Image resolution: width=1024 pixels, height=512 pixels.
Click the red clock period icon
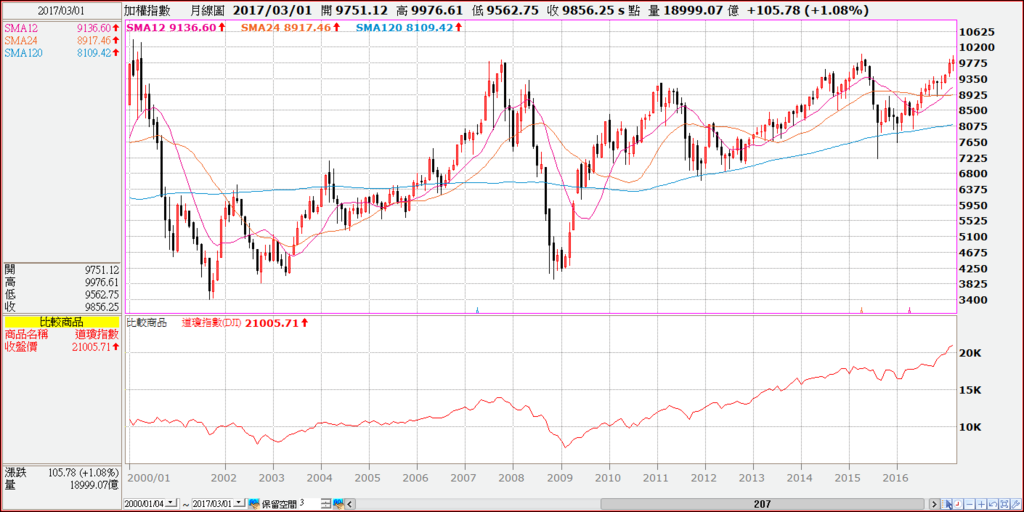(x=958, y=504)
